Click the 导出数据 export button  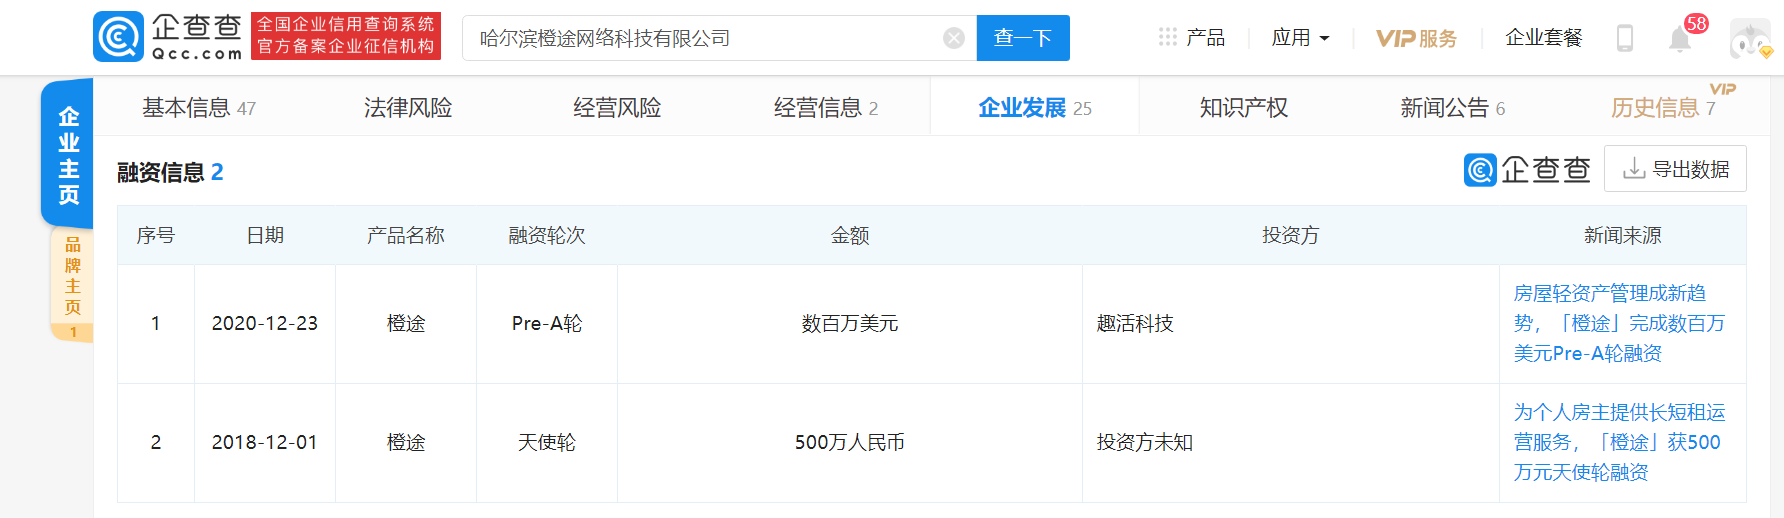[1675, 169]
